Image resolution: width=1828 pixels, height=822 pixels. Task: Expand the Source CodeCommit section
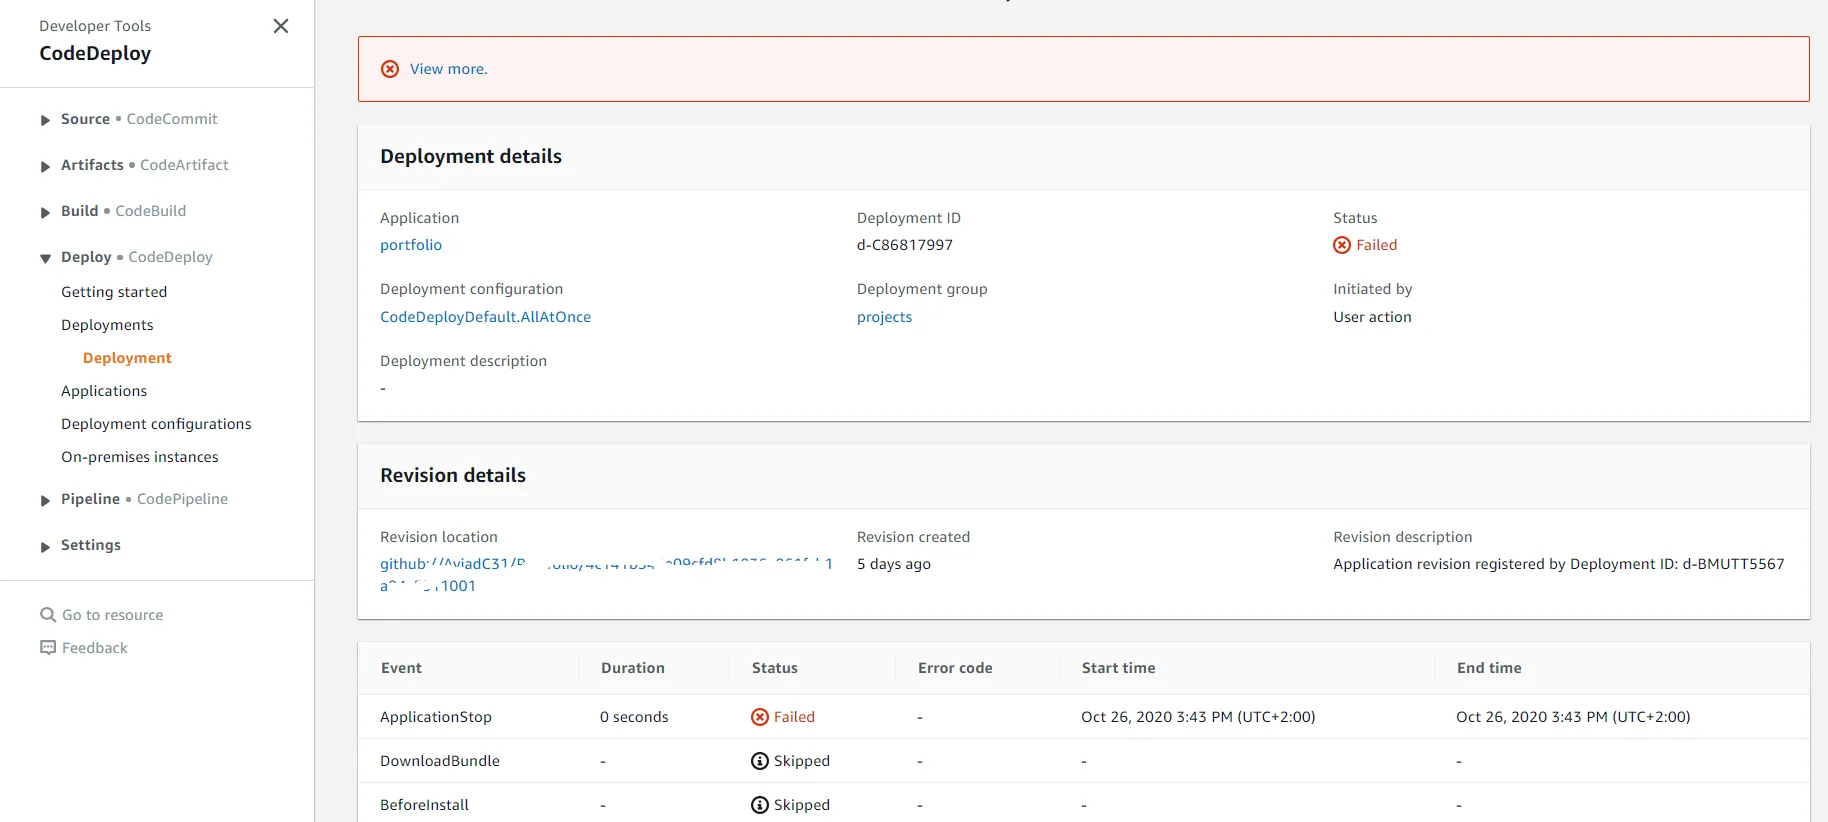[45, 120]
